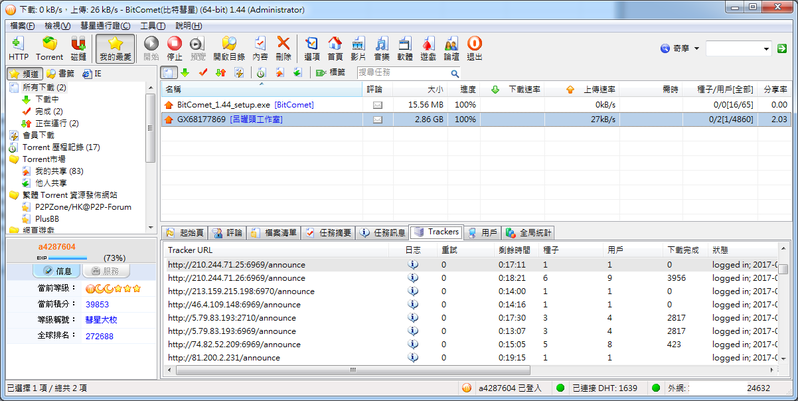Click the 軟體 software icon
798x401 pixels.
coord(405,49)
